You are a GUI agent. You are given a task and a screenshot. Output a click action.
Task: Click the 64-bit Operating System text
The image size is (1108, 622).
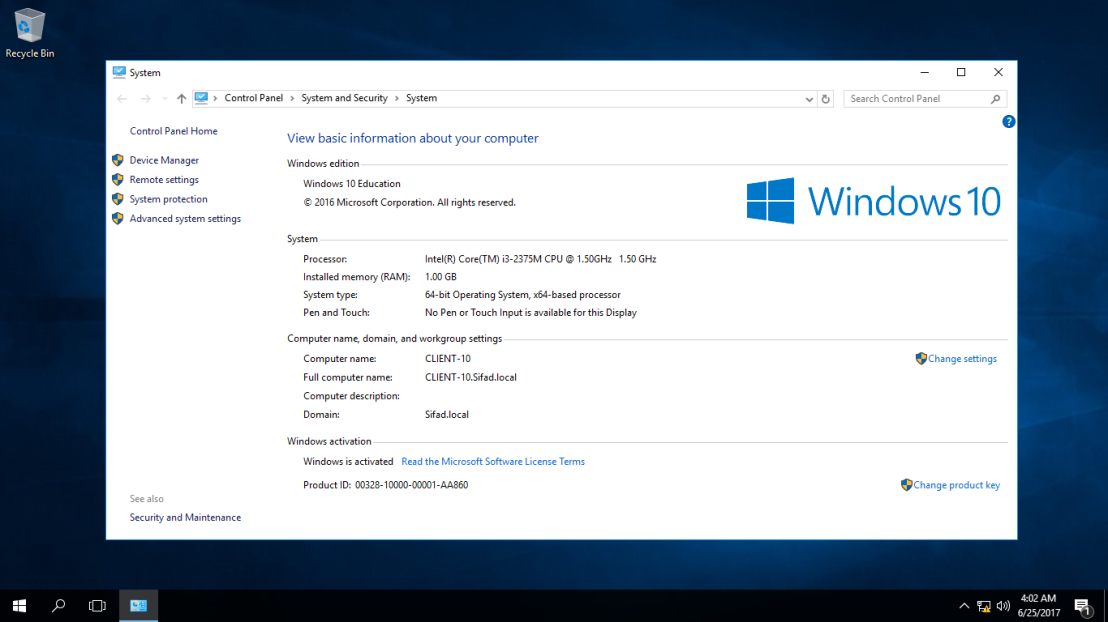click(523, 295)
